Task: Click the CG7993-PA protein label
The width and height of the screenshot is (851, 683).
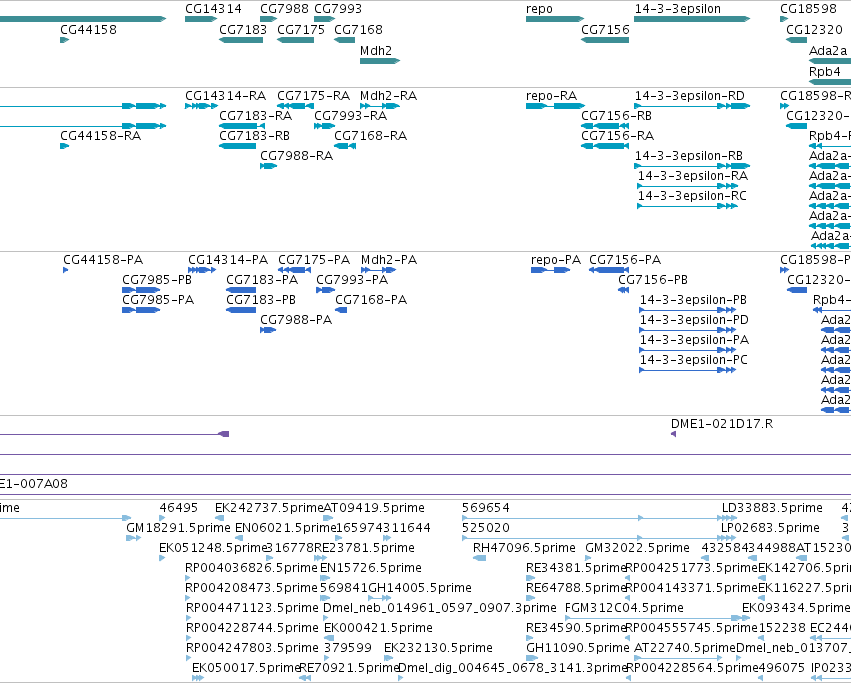Action: [352, 280]
